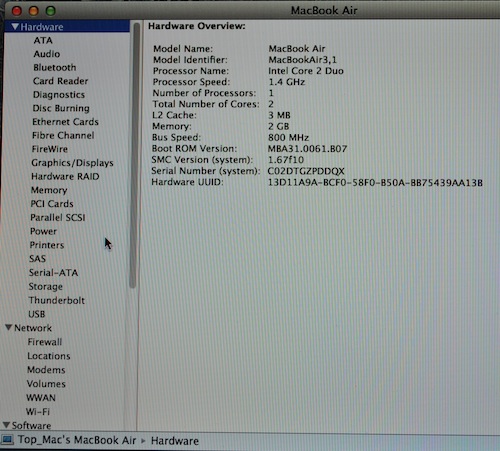Select the USB sidebar item
Viewport: 500px width, 451px height.
pos(37,314)
